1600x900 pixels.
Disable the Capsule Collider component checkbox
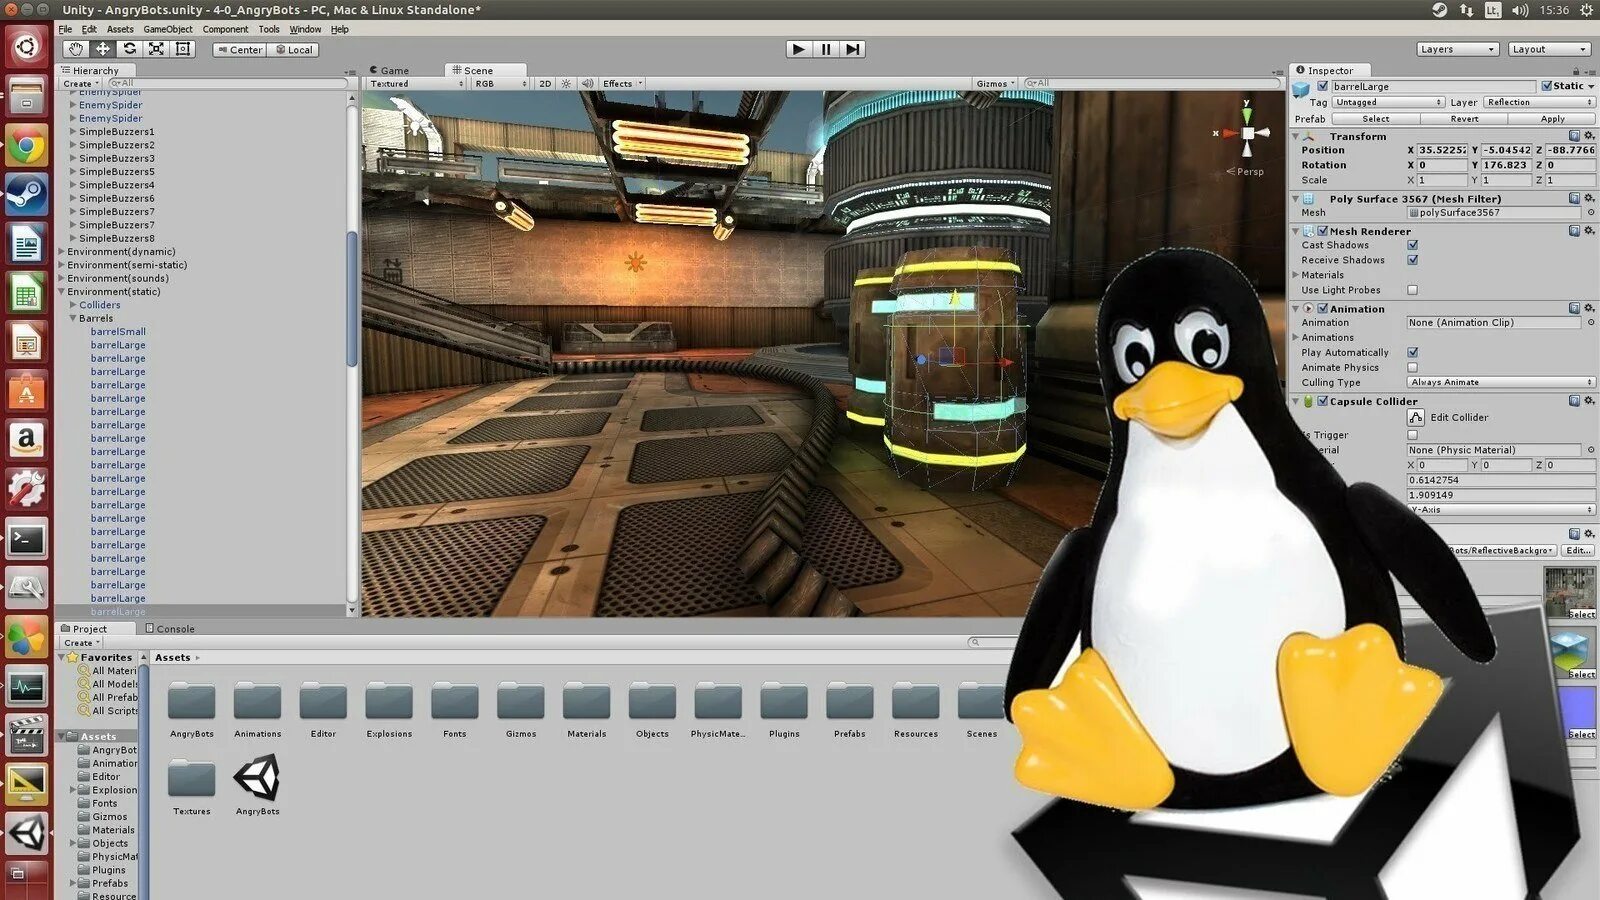pos(1323,401)
